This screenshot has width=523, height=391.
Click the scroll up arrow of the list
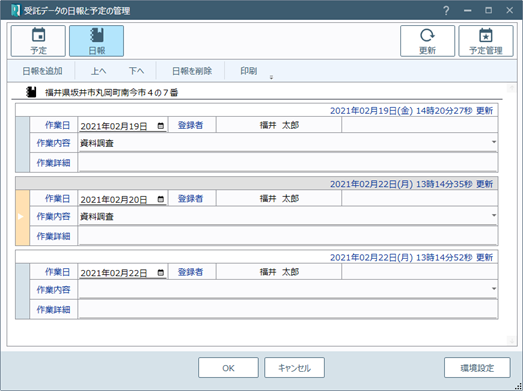[511, 88]
